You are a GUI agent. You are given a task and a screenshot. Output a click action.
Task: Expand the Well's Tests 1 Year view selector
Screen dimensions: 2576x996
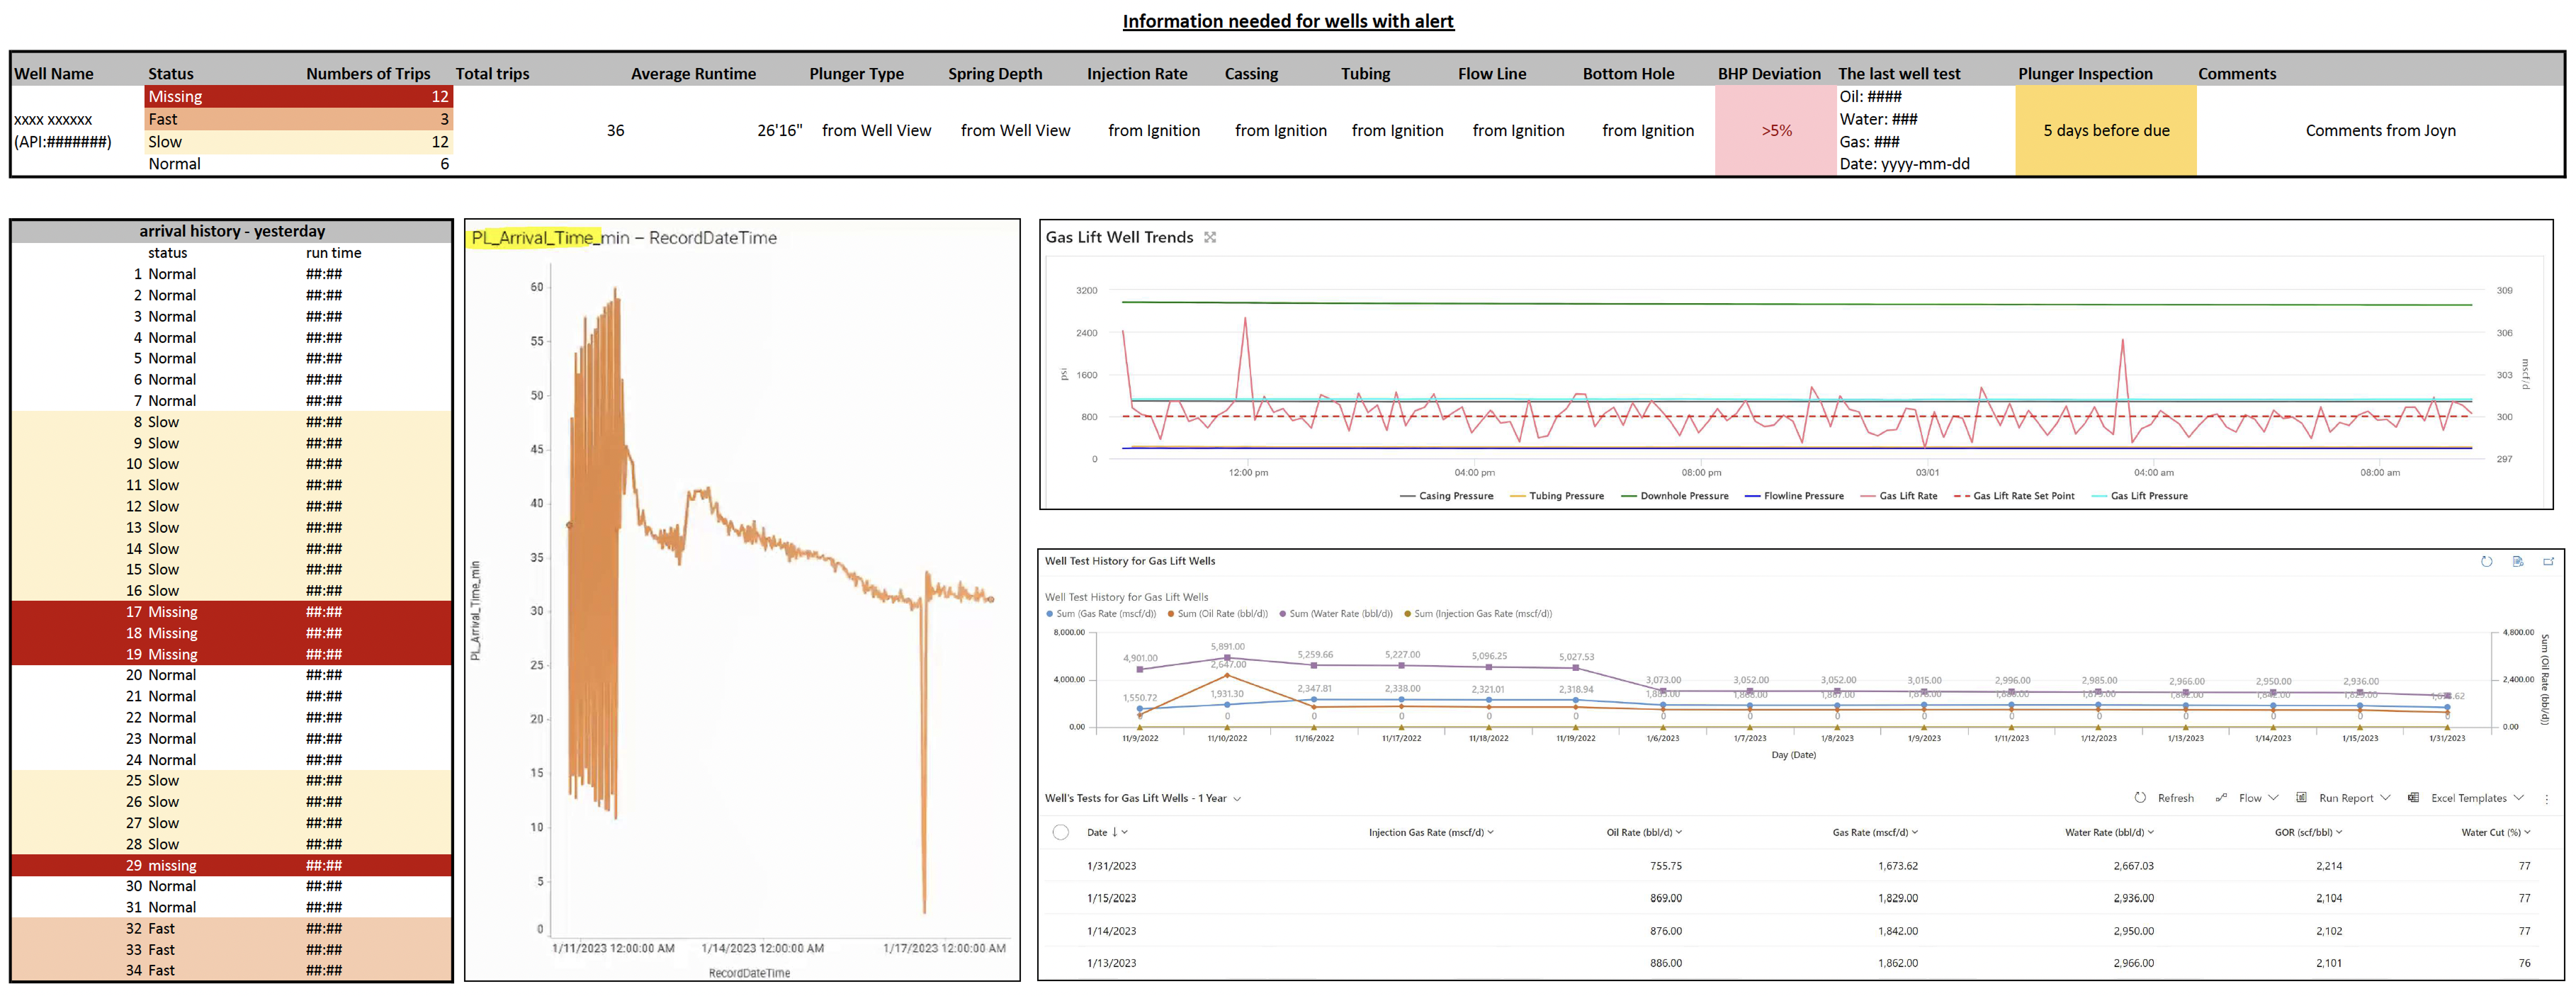click(1237, 798)
